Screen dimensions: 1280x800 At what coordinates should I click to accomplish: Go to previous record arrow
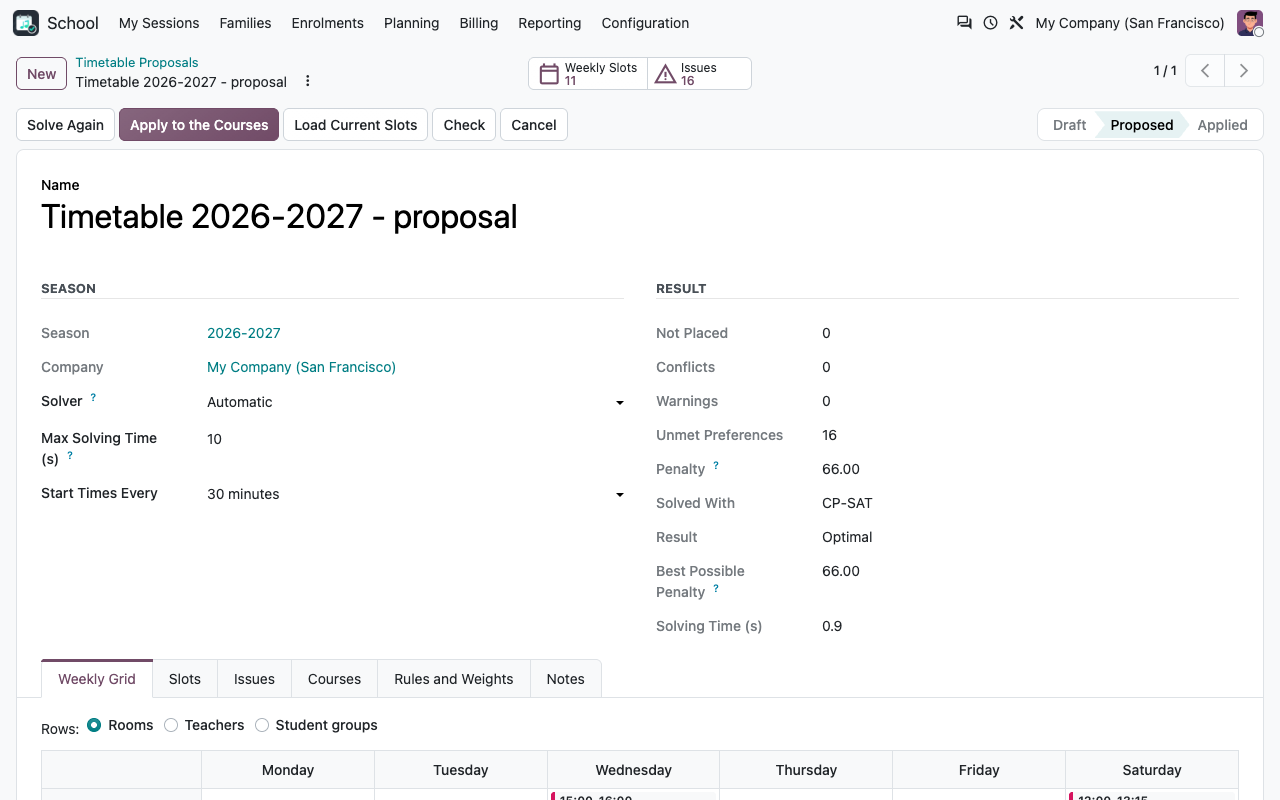point(1205,71)
